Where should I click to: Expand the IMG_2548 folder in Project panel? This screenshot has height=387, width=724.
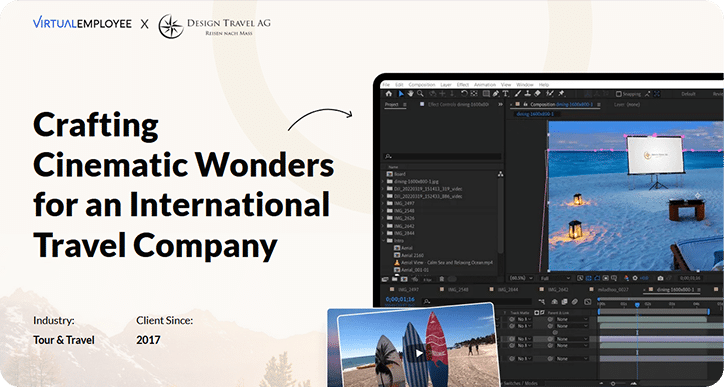(x=383, y=211)
